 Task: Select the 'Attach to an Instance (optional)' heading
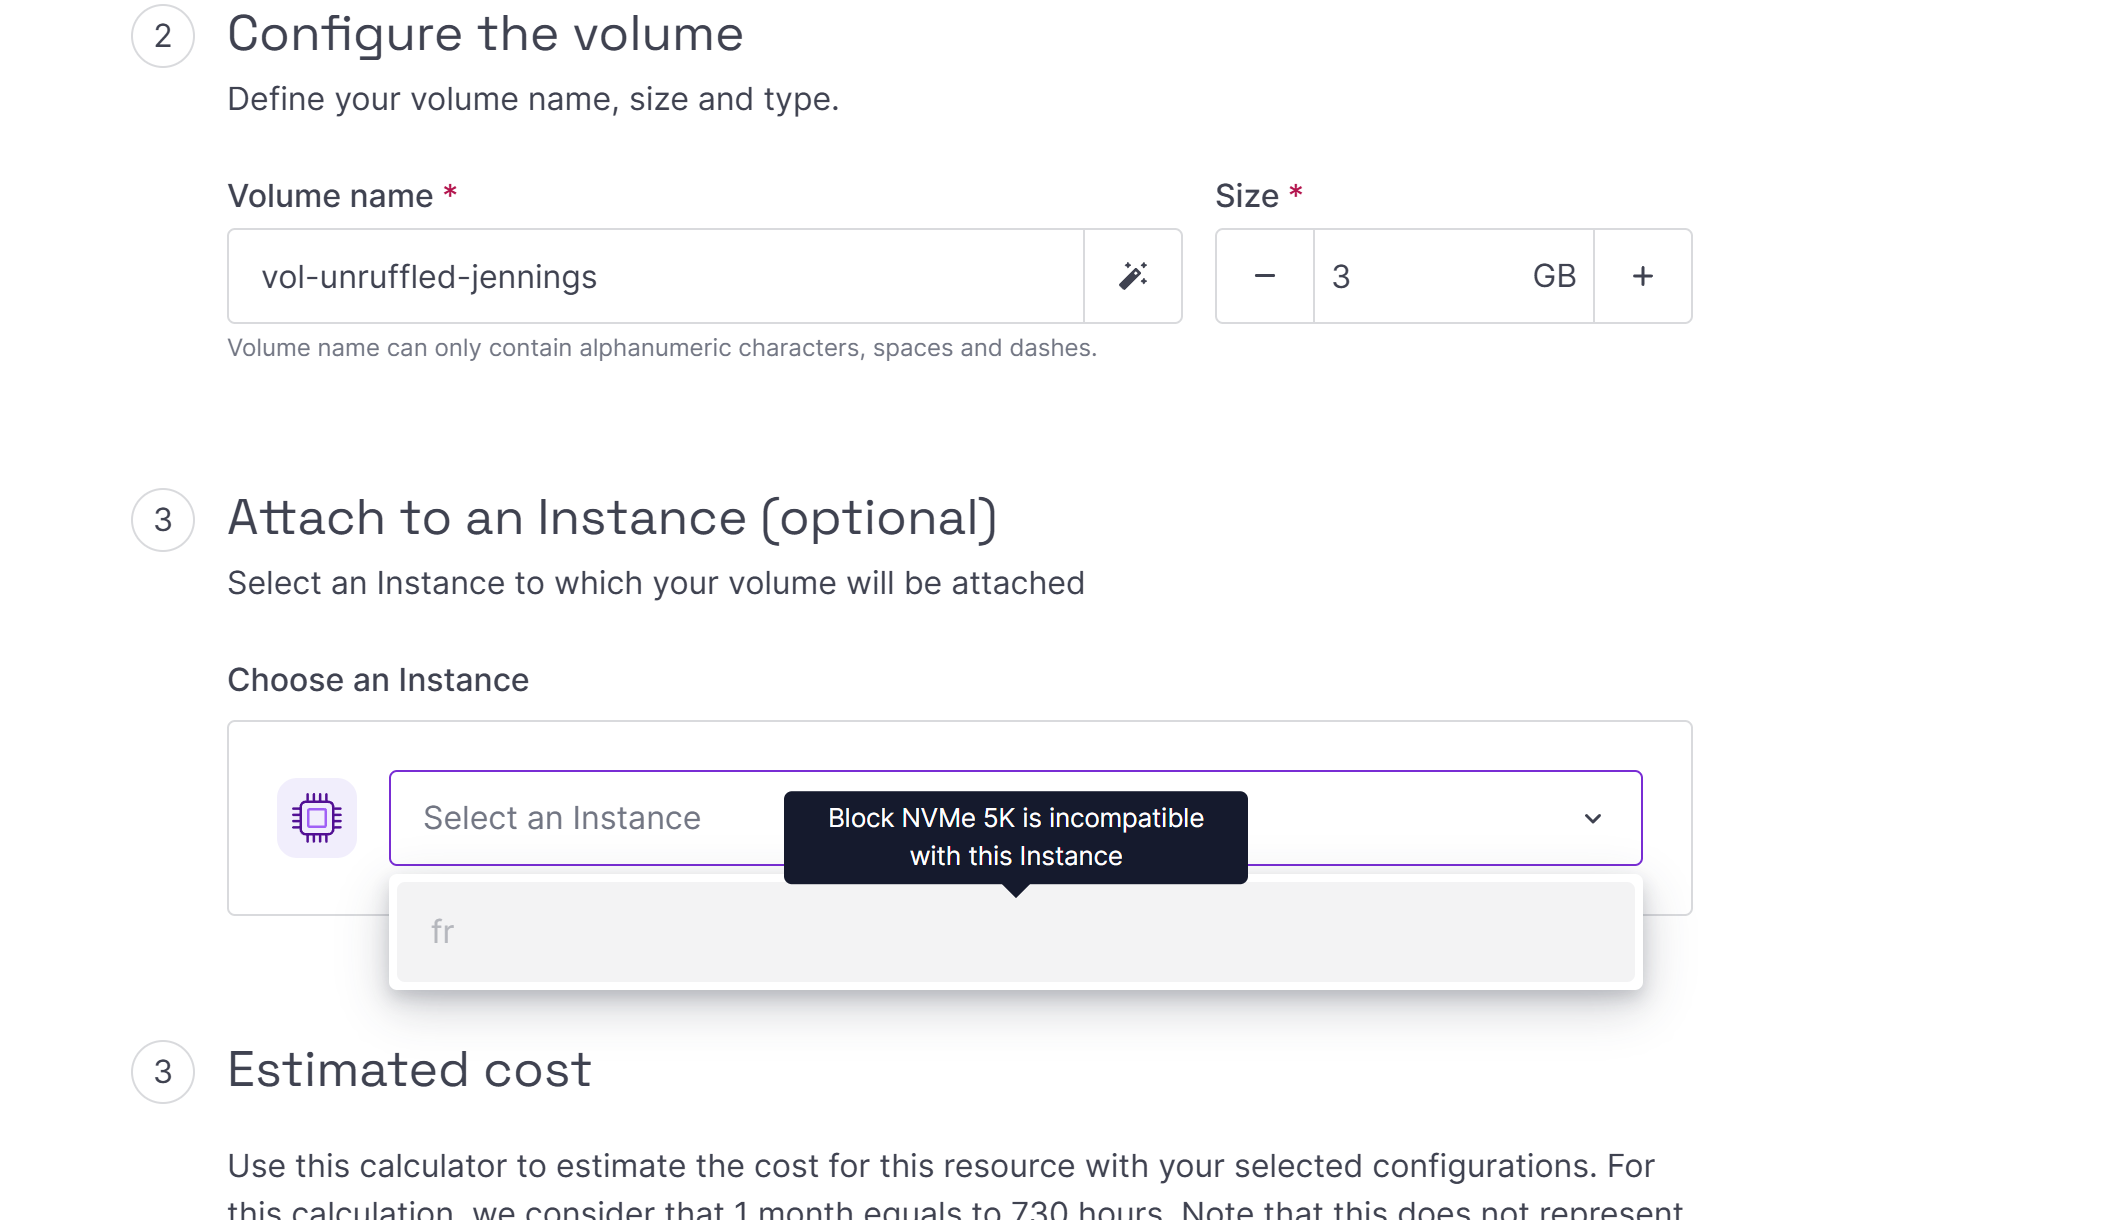[x=612, y=518]
